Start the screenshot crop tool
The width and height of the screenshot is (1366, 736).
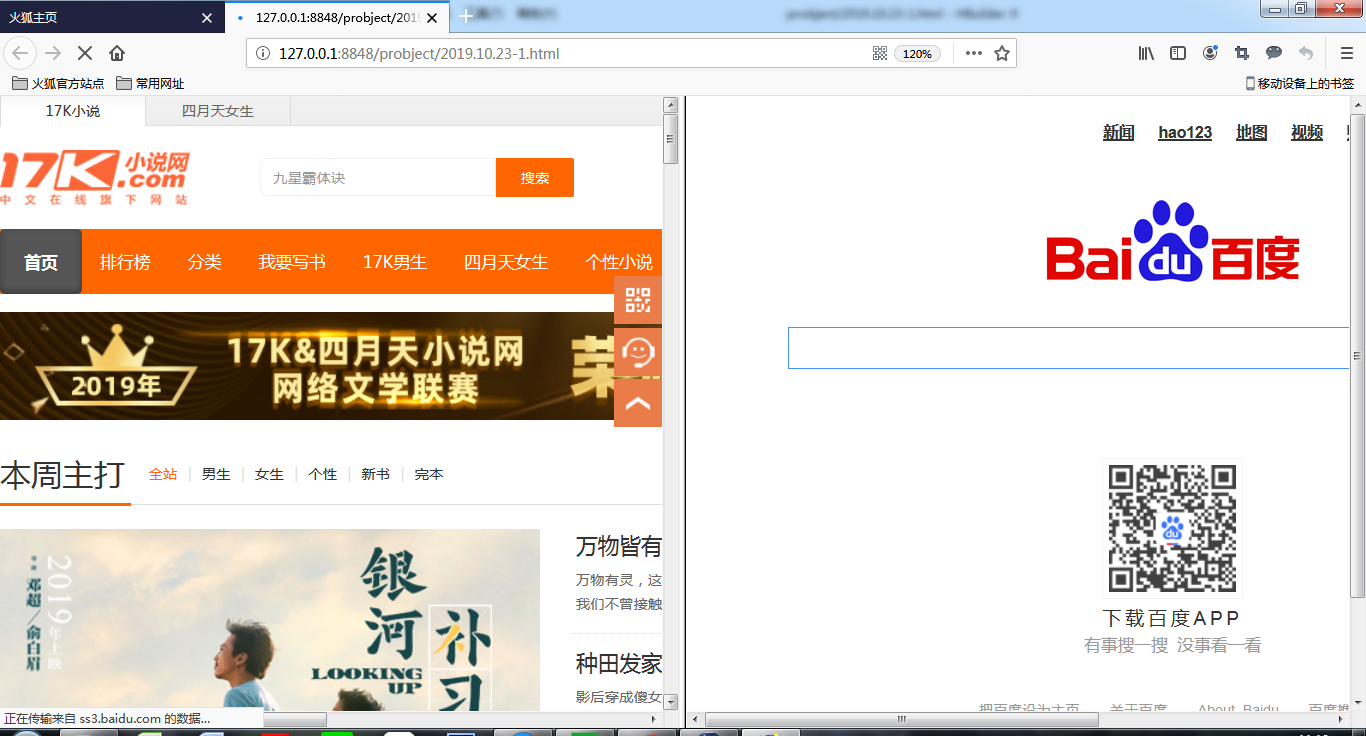tap(1242, 53)
